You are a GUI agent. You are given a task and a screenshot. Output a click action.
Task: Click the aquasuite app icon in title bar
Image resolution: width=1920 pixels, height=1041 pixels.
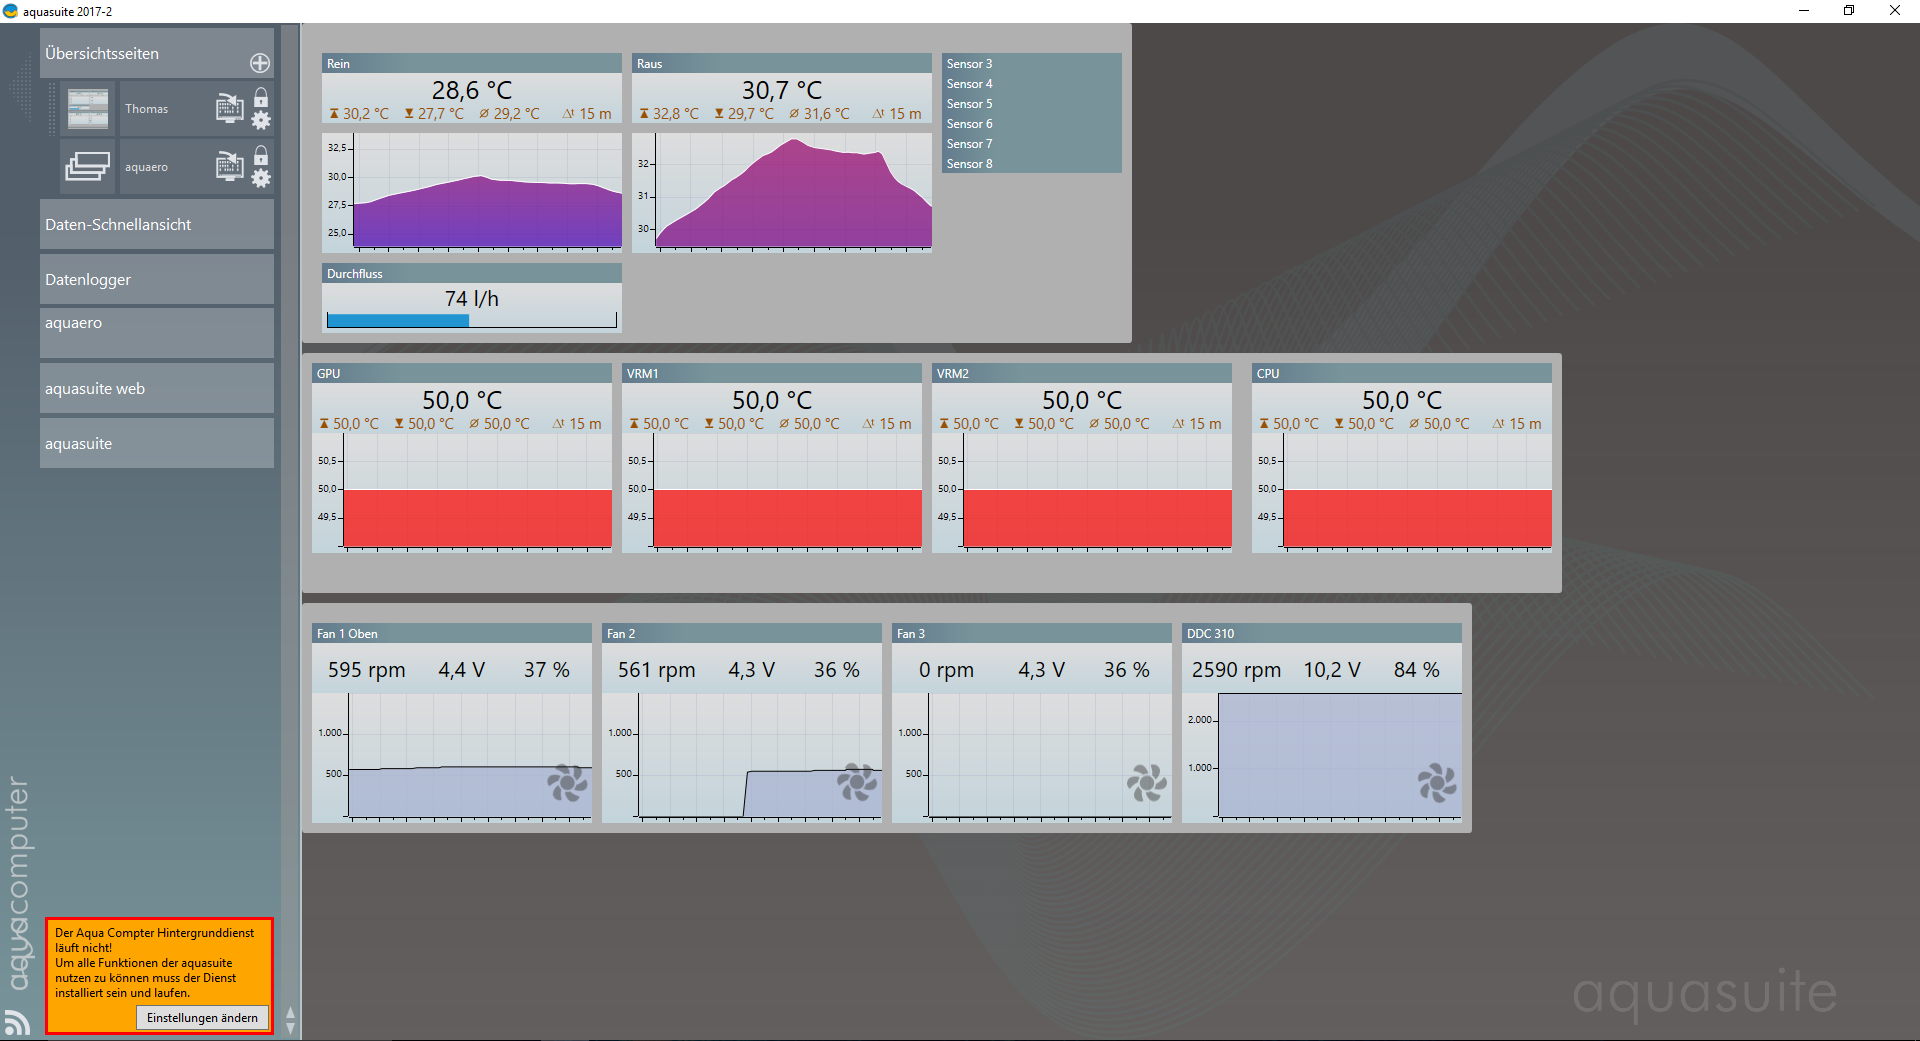[11, 11]
